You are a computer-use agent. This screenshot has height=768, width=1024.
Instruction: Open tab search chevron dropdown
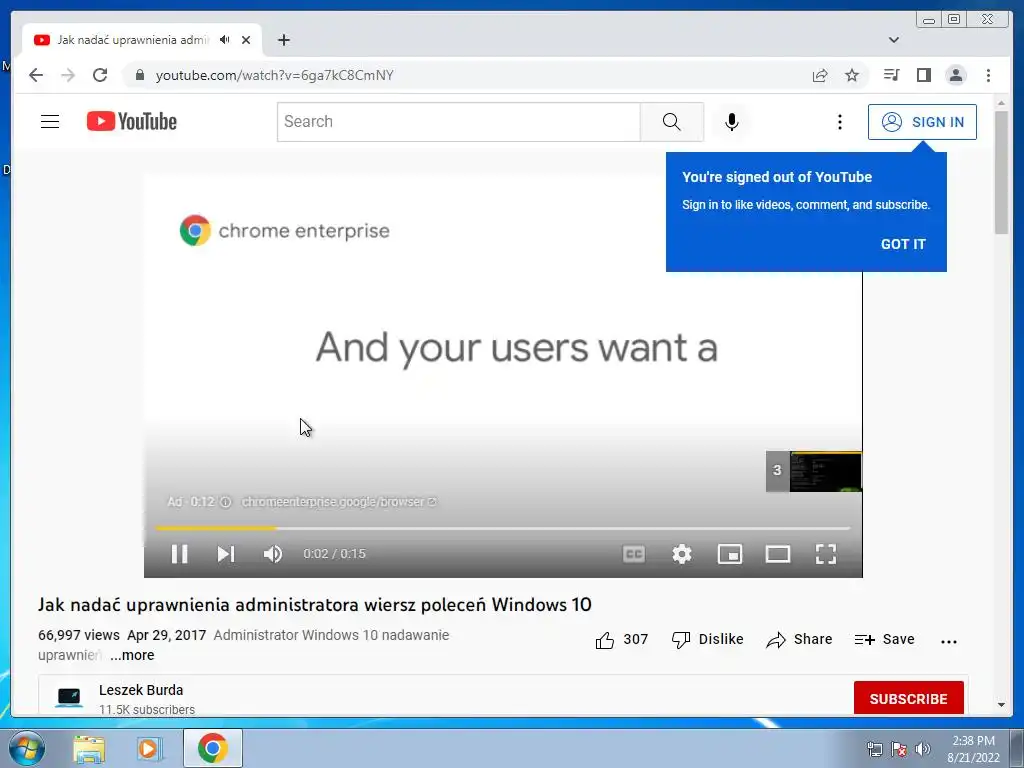pyautogui.click(x=894, y=40)
